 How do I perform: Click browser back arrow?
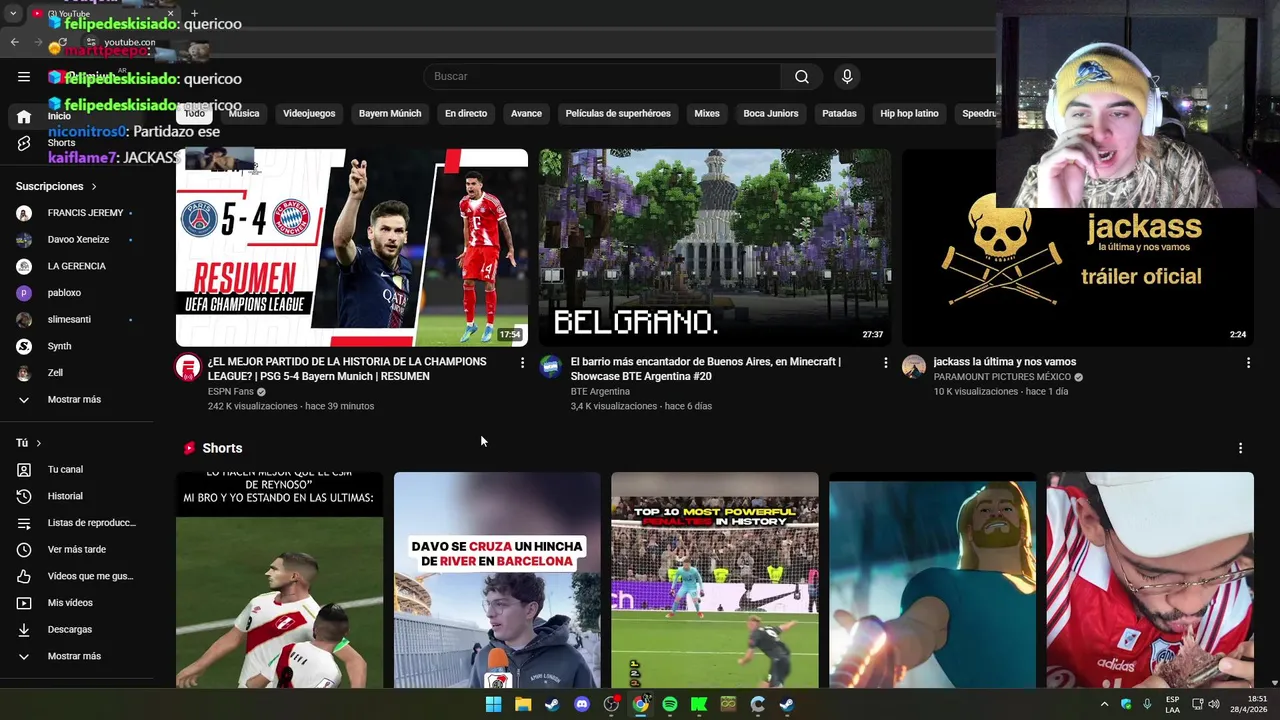pyautogui.click(x=14, y=42)
